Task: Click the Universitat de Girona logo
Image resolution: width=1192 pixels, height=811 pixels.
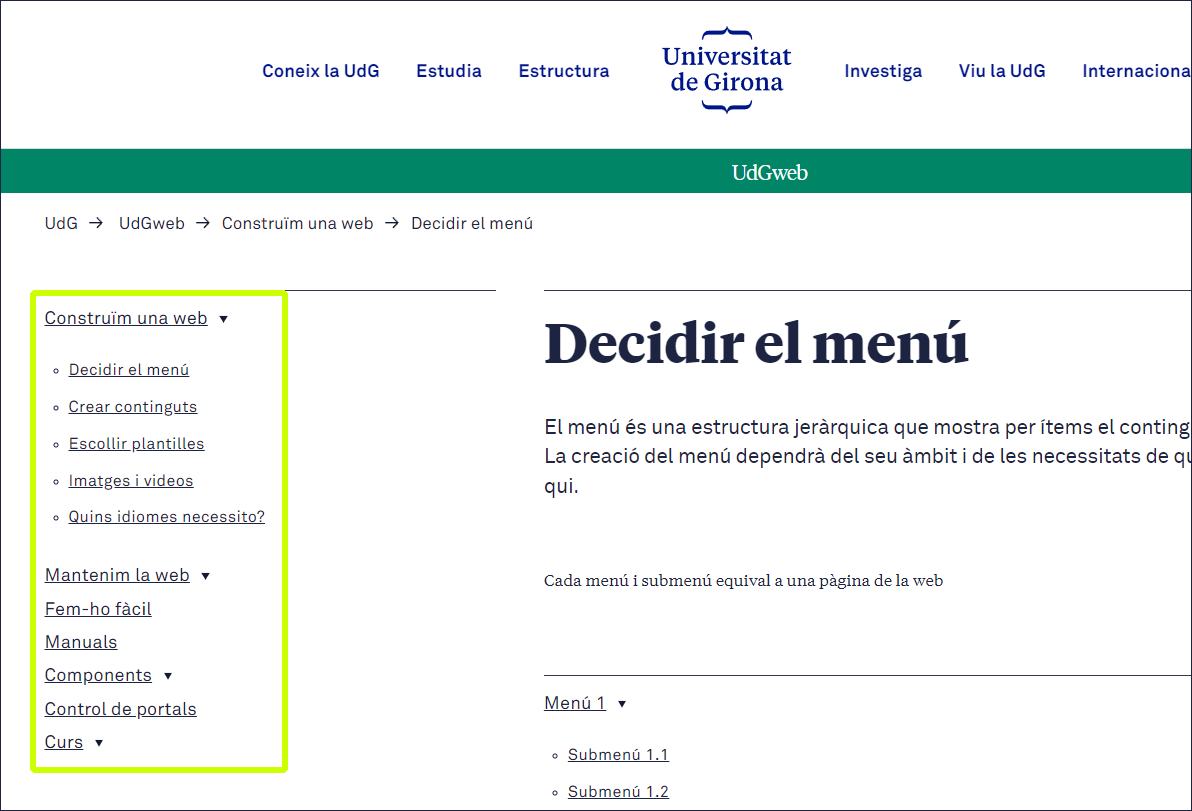Action: [727, 70]
